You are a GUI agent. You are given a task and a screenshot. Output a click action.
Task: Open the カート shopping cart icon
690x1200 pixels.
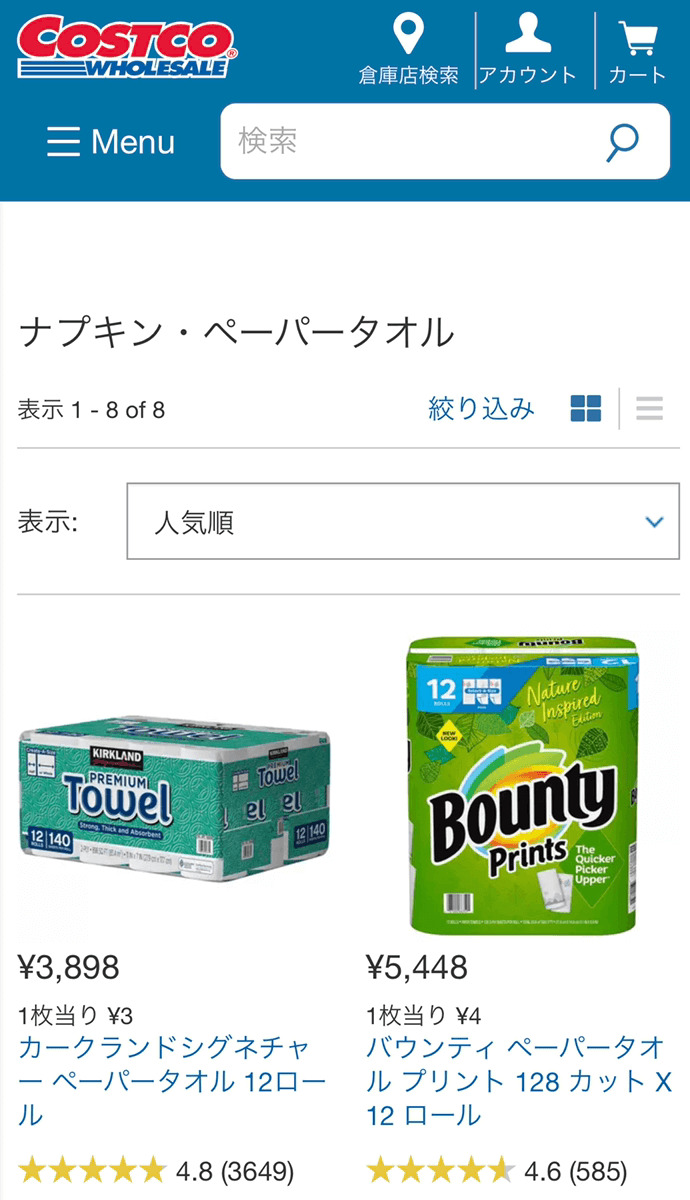(x=637, y=37)
